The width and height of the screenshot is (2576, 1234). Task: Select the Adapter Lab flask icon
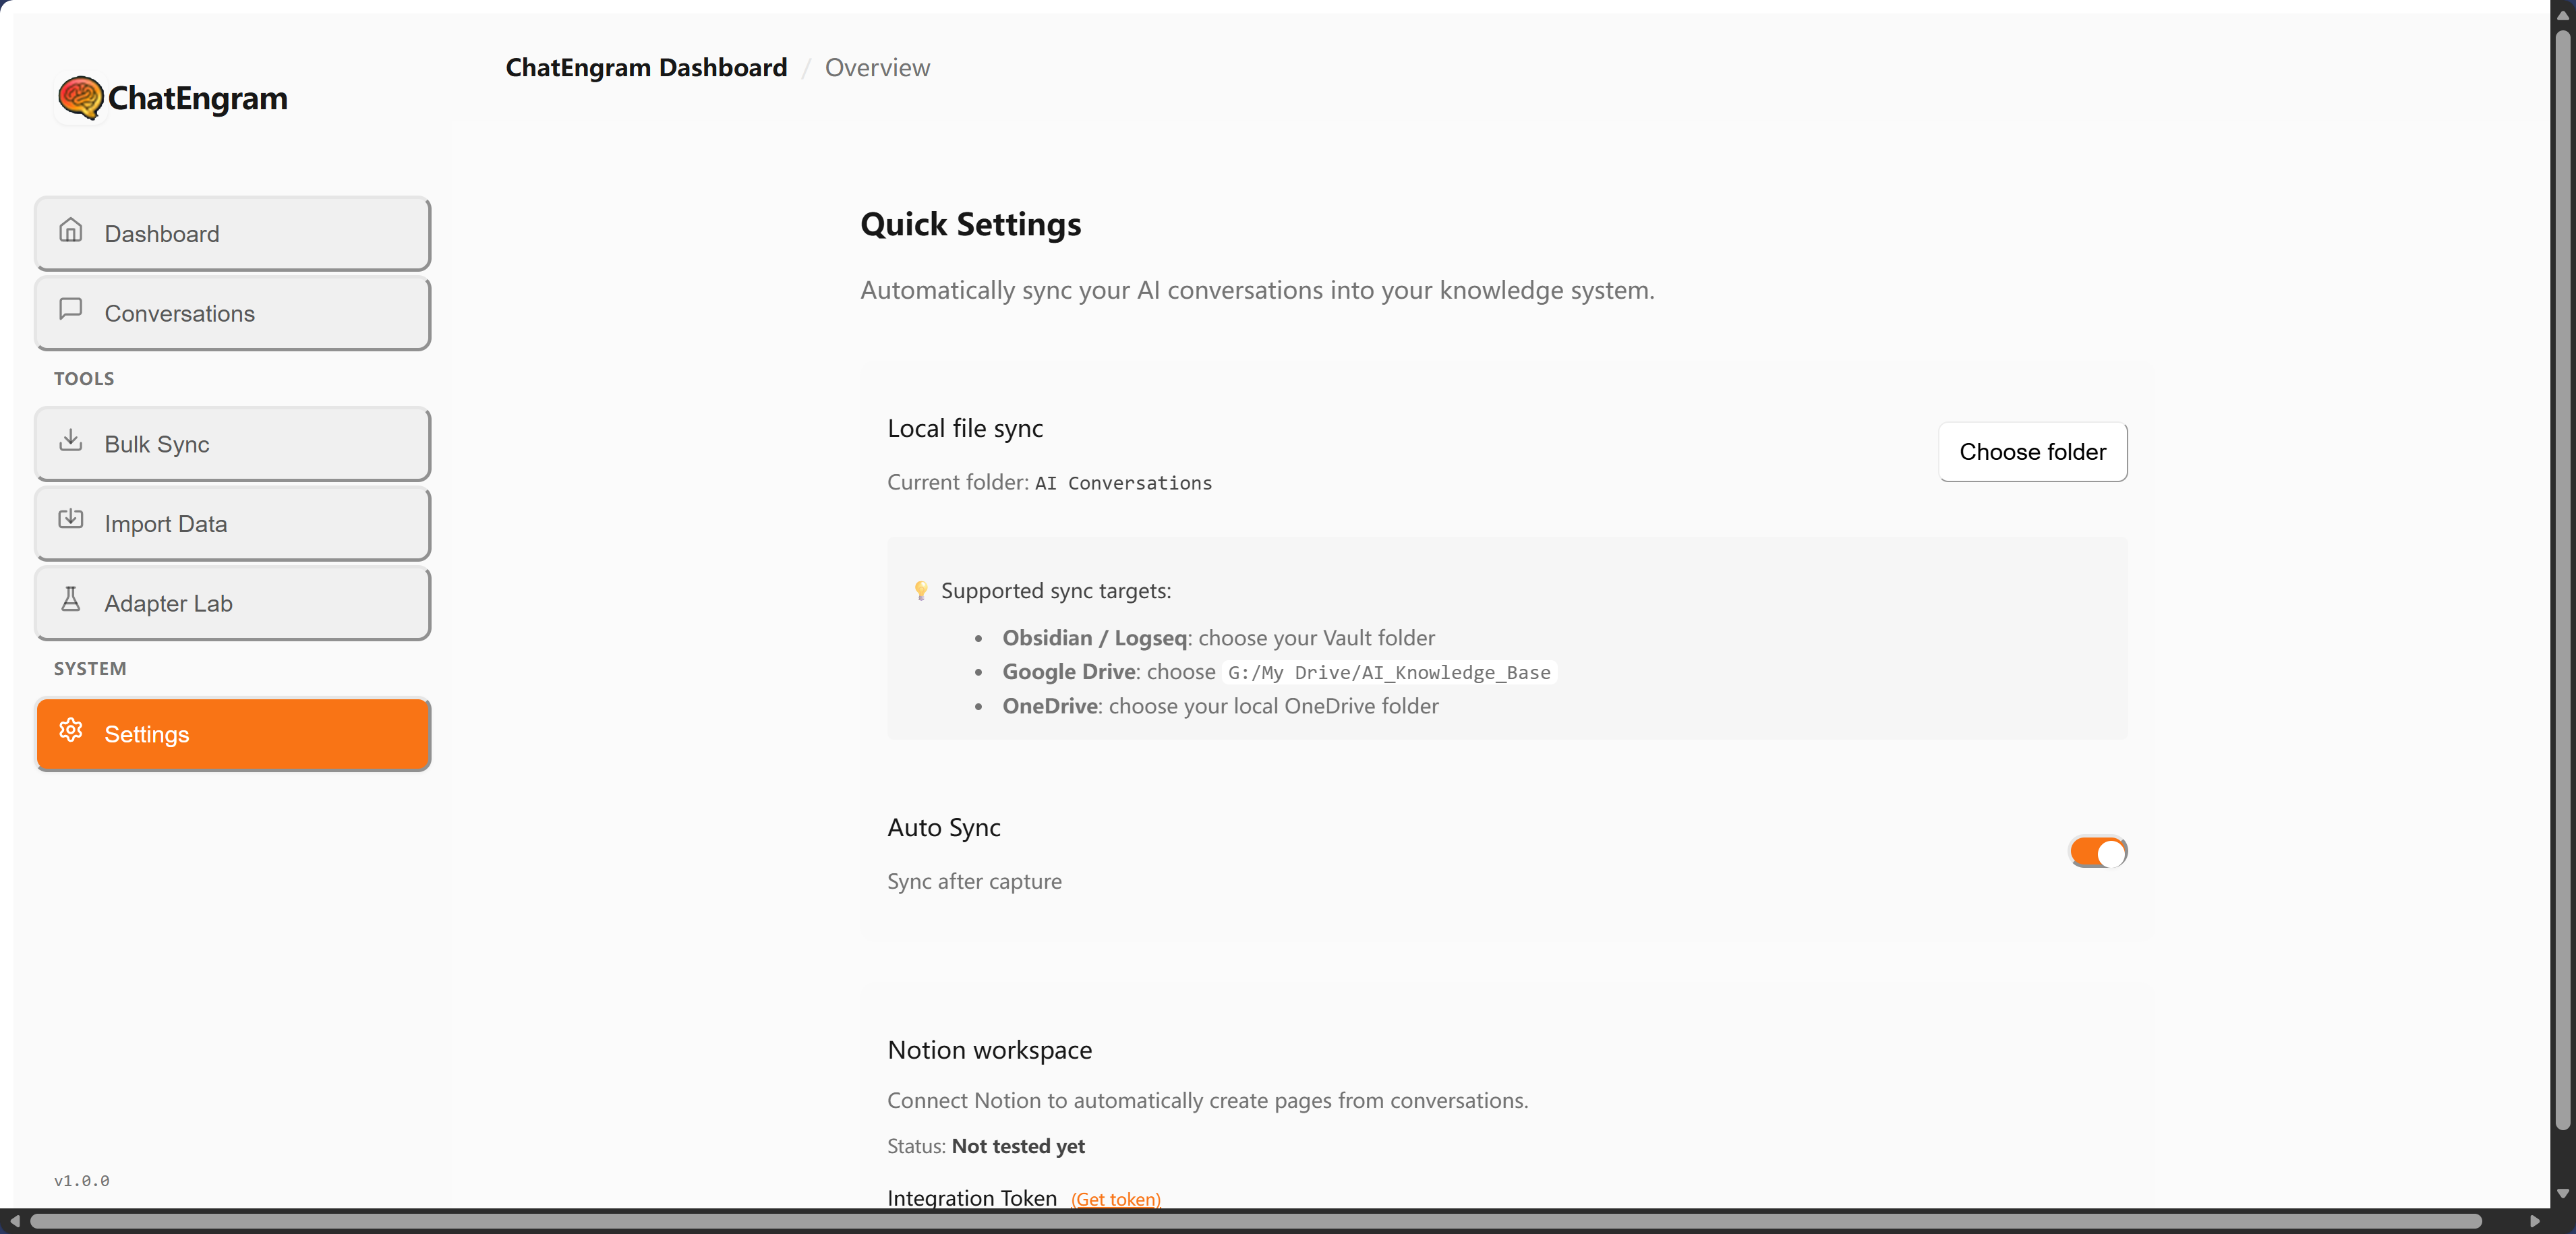click(71, 600)
